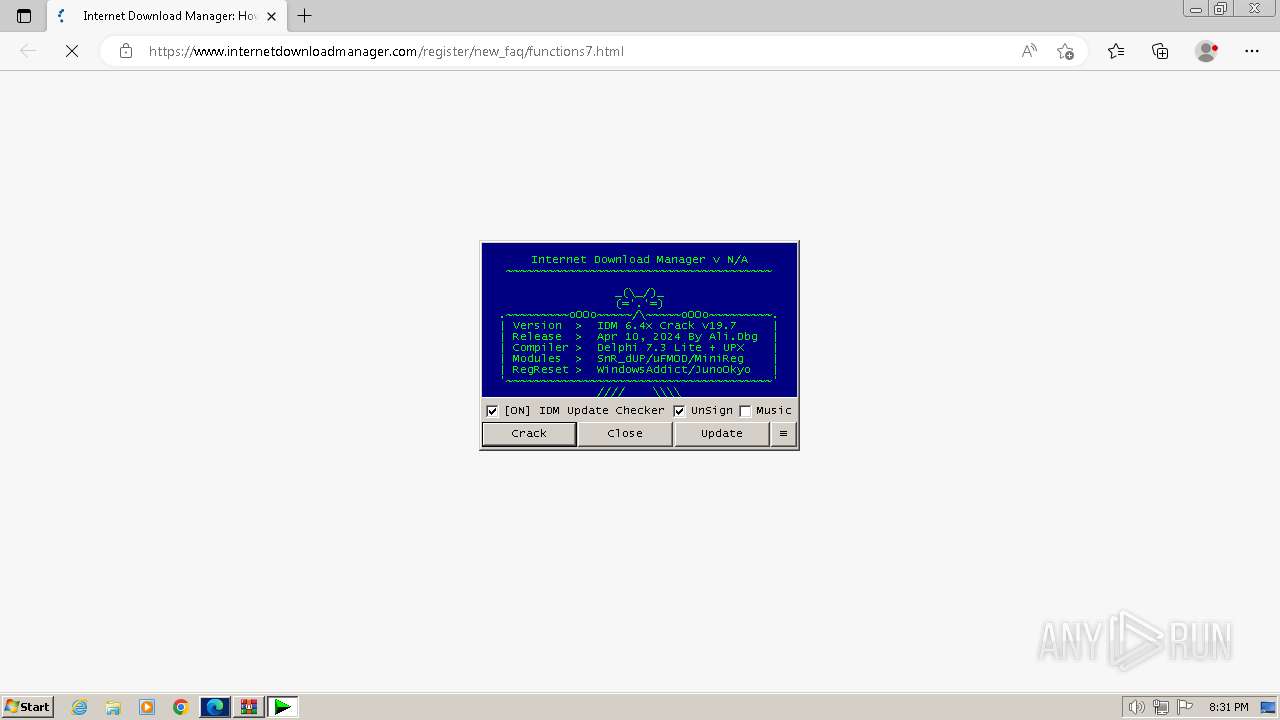Restore down the Edge browser window
1280x720 pixels.
coord(1221,9)
